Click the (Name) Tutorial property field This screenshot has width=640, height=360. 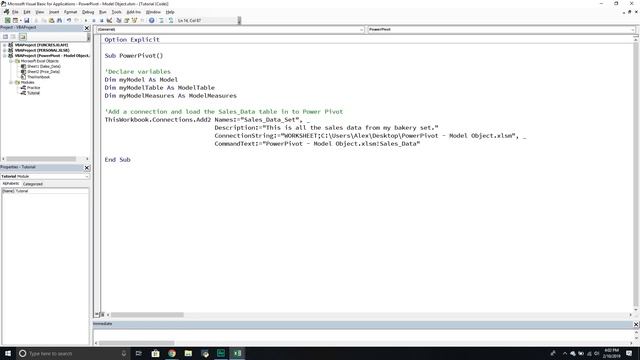[45, 191]
